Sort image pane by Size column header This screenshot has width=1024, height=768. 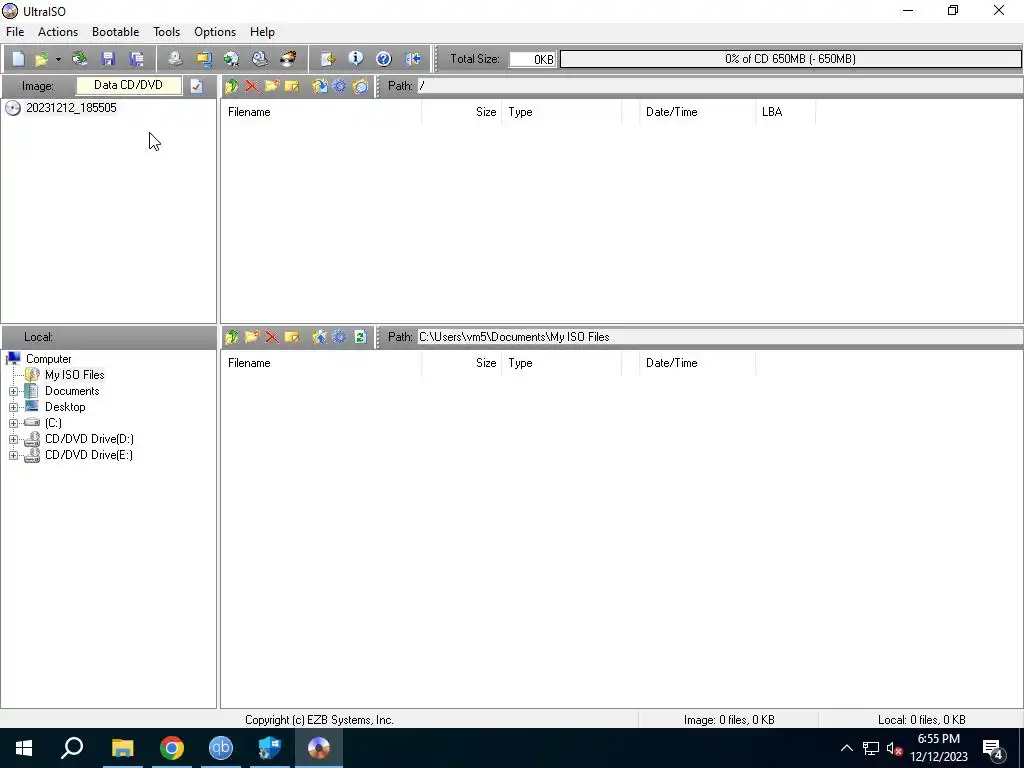pos(461,112)
